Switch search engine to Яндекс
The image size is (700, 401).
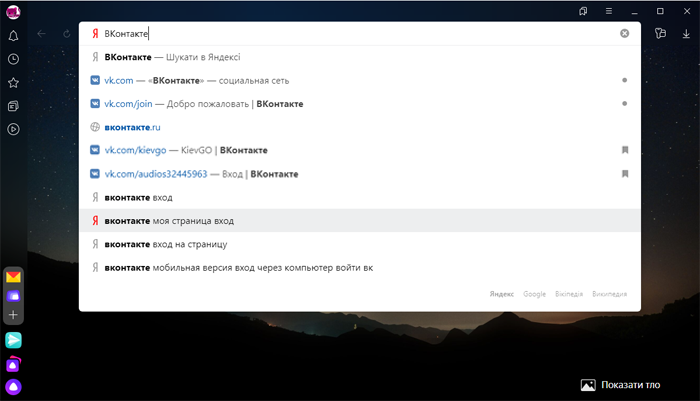click(501, 294)
